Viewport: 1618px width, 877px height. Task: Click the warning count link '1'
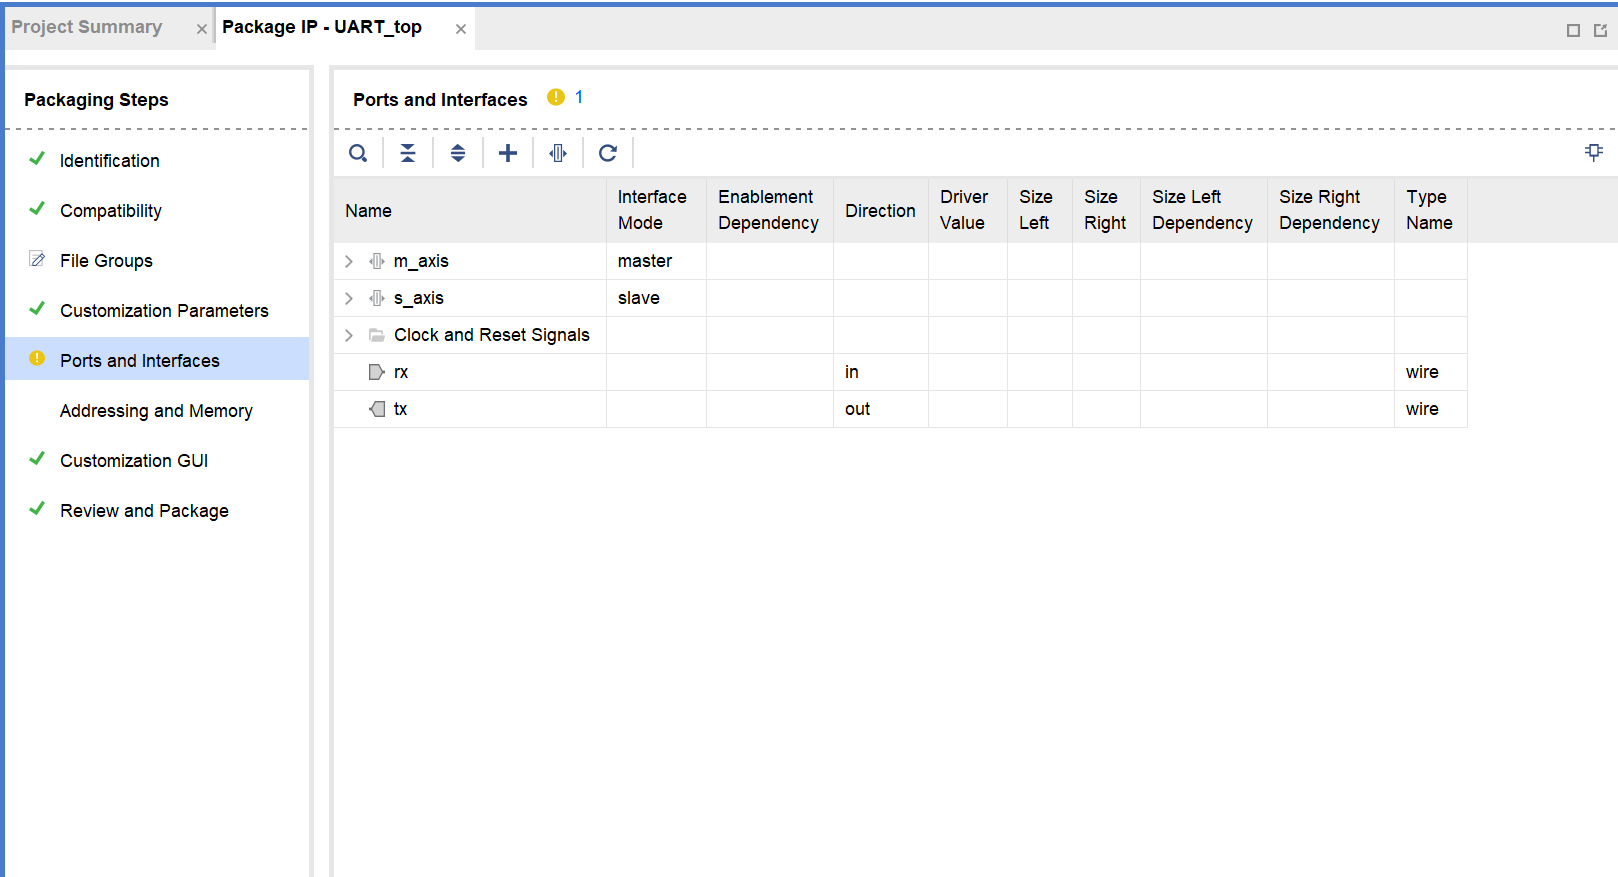[579, 97]
